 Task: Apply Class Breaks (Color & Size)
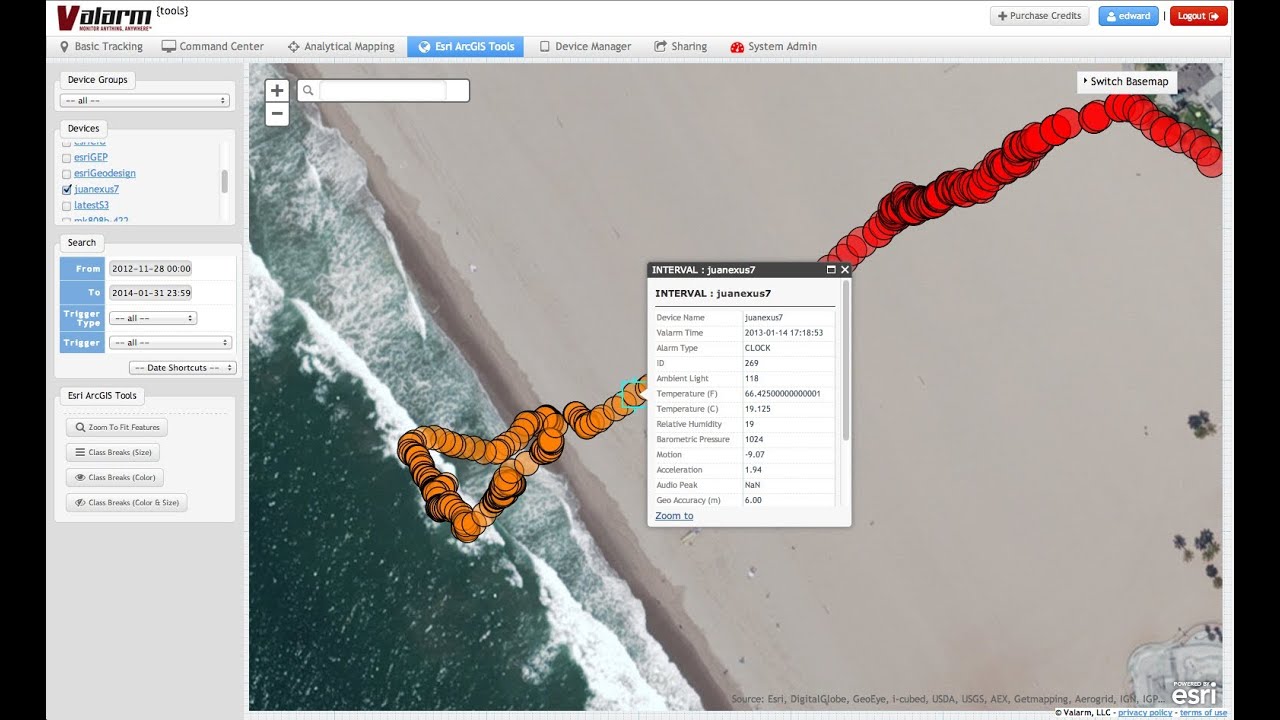126,503
